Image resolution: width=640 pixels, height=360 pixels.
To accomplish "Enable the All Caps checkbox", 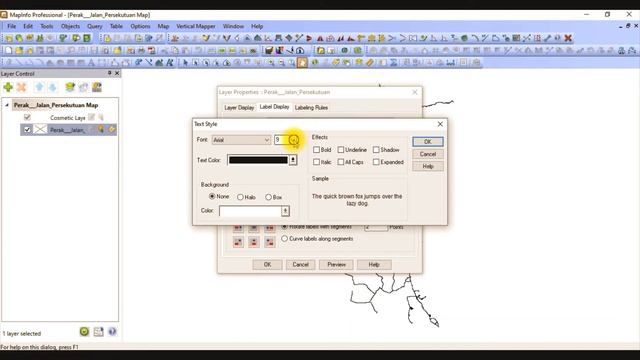I will coord(341,162).
